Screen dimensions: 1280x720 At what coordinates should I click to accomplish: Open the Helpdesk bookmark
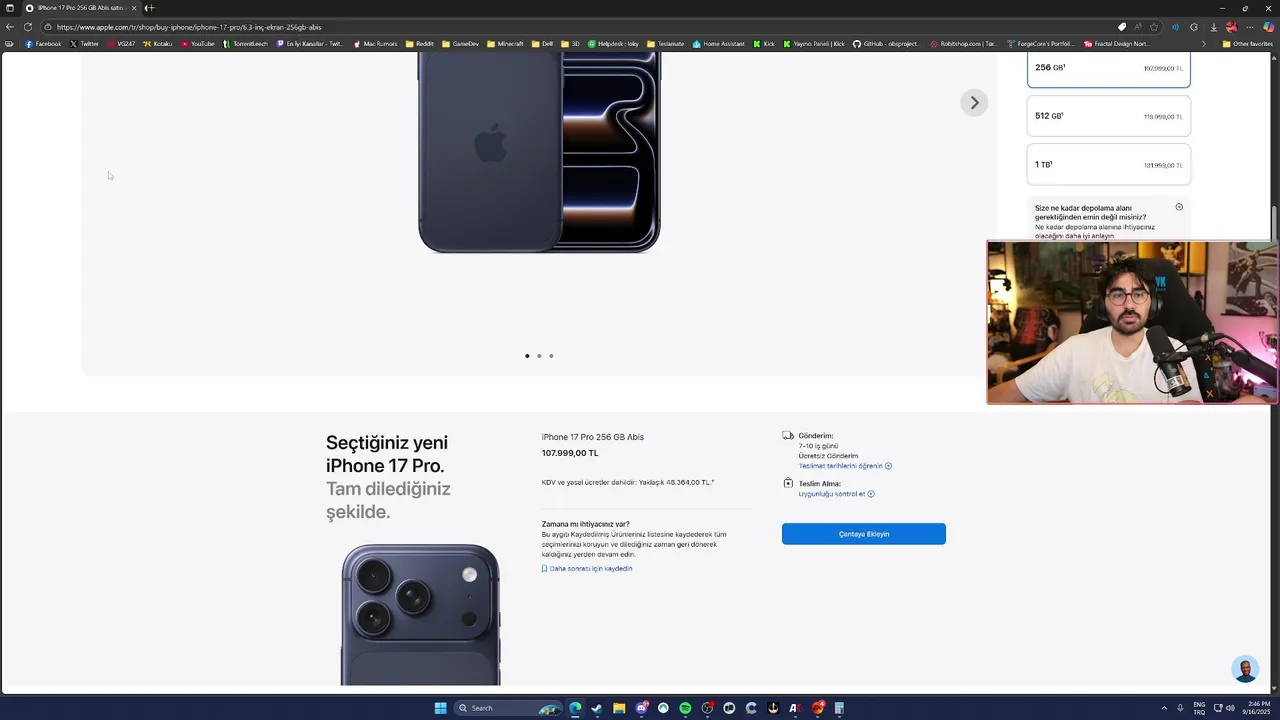[x=613, y=44]
